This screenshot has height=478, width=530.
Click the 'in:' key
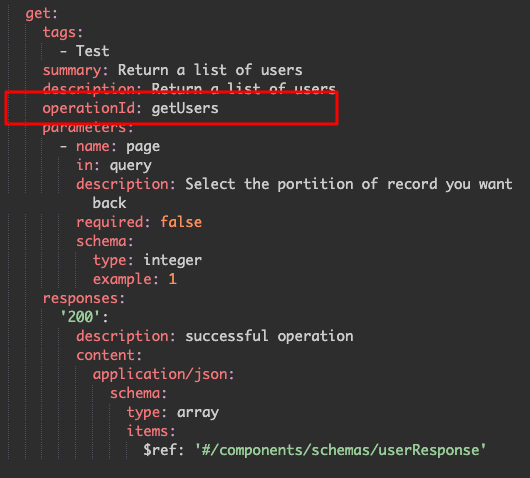coord(88,165)
